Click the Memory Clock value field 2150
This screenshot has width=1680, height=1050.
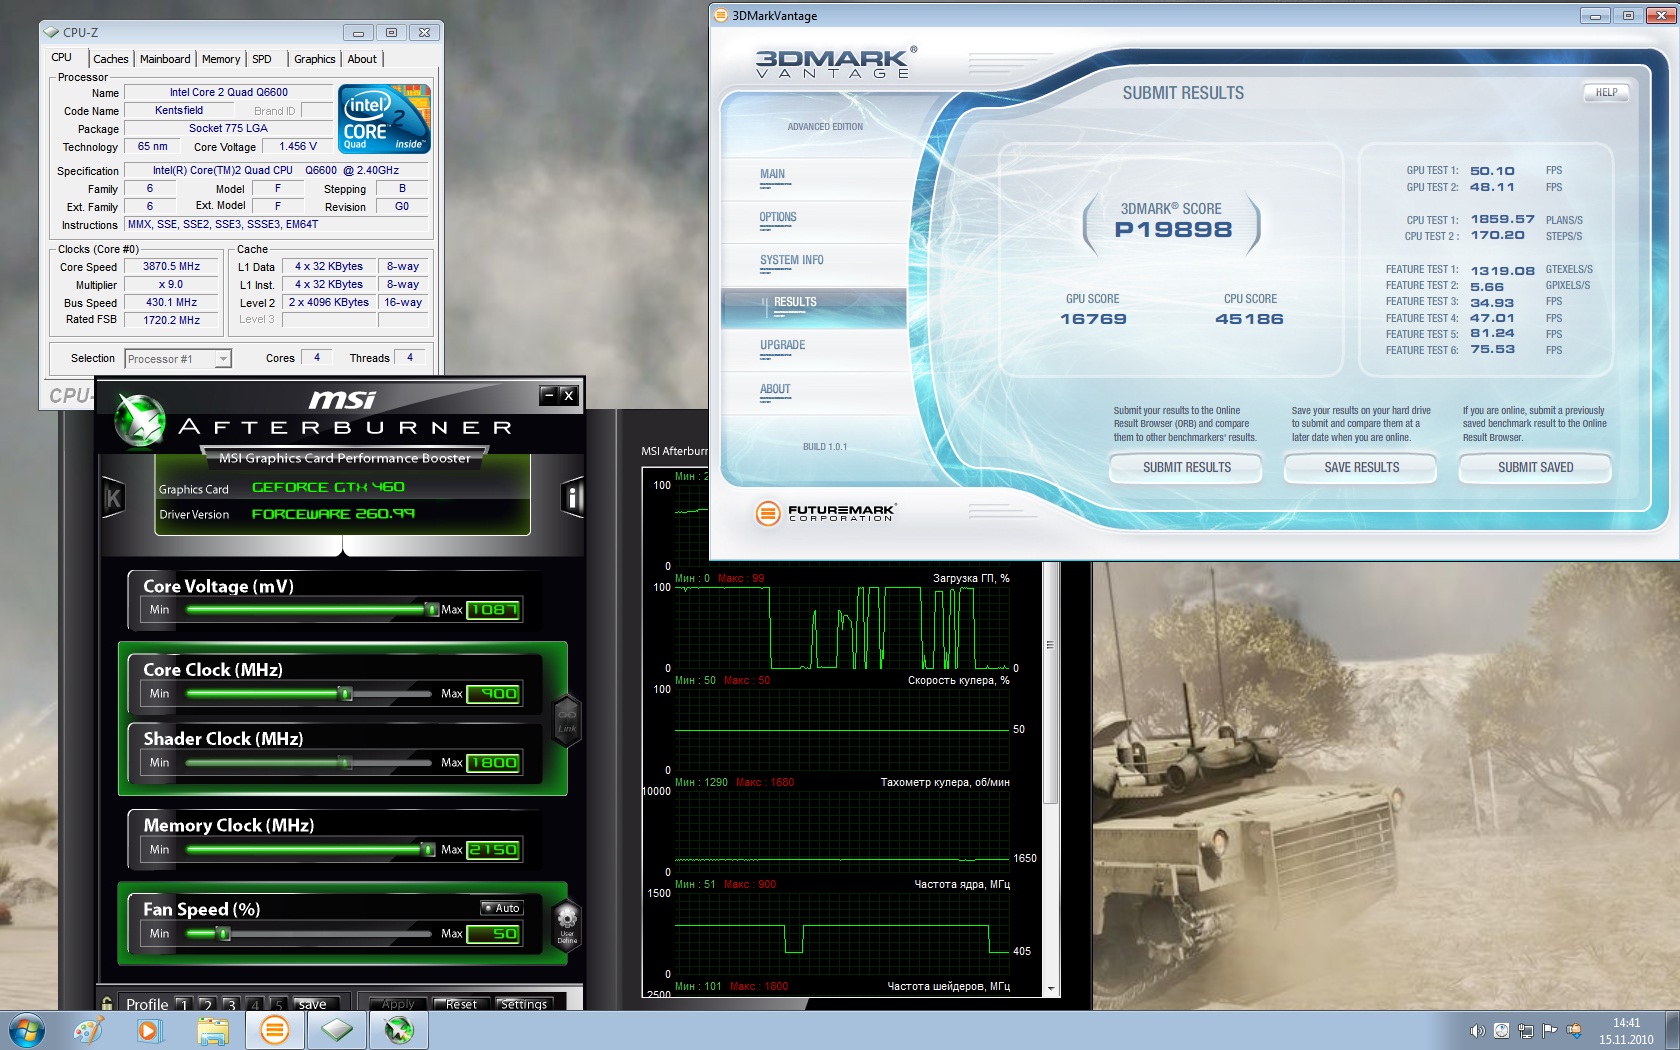[493, 849]
